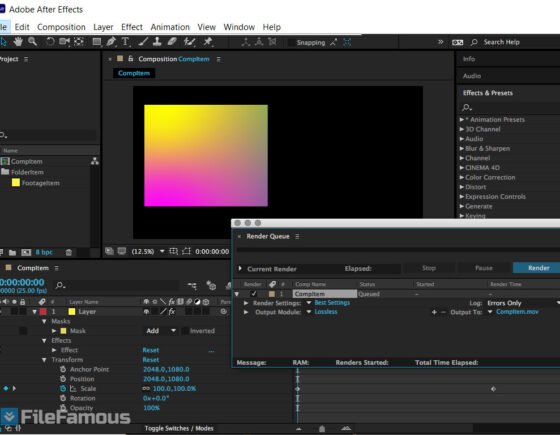Expand Current Render details

click(x=240, y=268)
